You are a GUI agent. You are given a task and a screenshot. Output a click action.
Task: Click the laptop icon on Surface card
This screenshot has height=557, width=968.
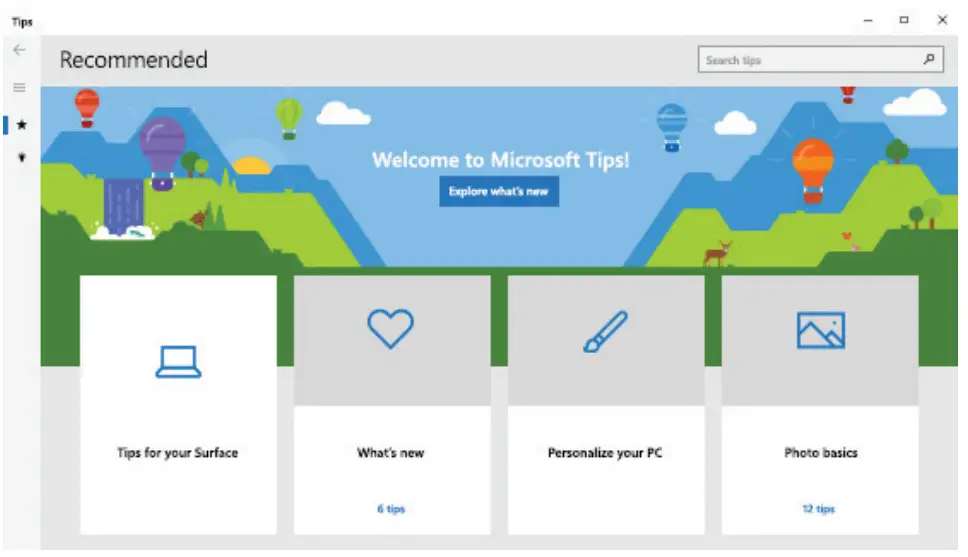[178, 361]
